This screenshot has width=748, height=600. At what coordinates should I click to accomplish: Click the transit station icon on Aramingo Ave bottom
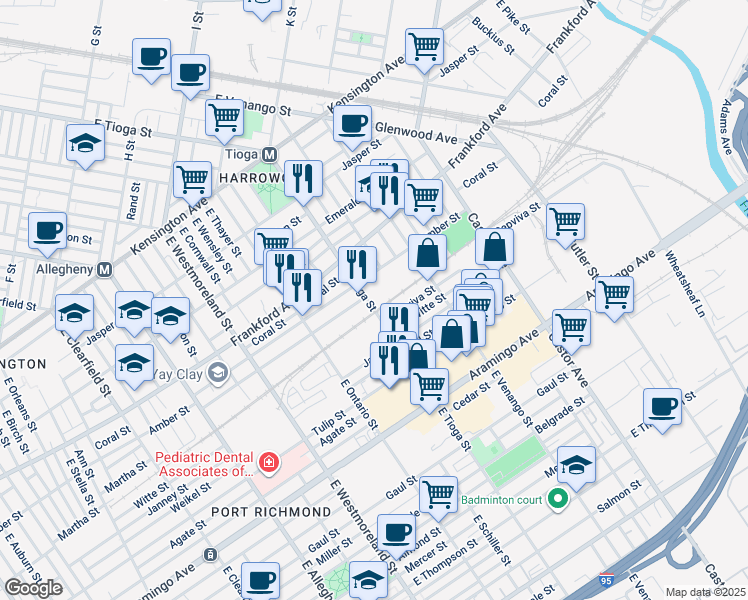[210, 555]
